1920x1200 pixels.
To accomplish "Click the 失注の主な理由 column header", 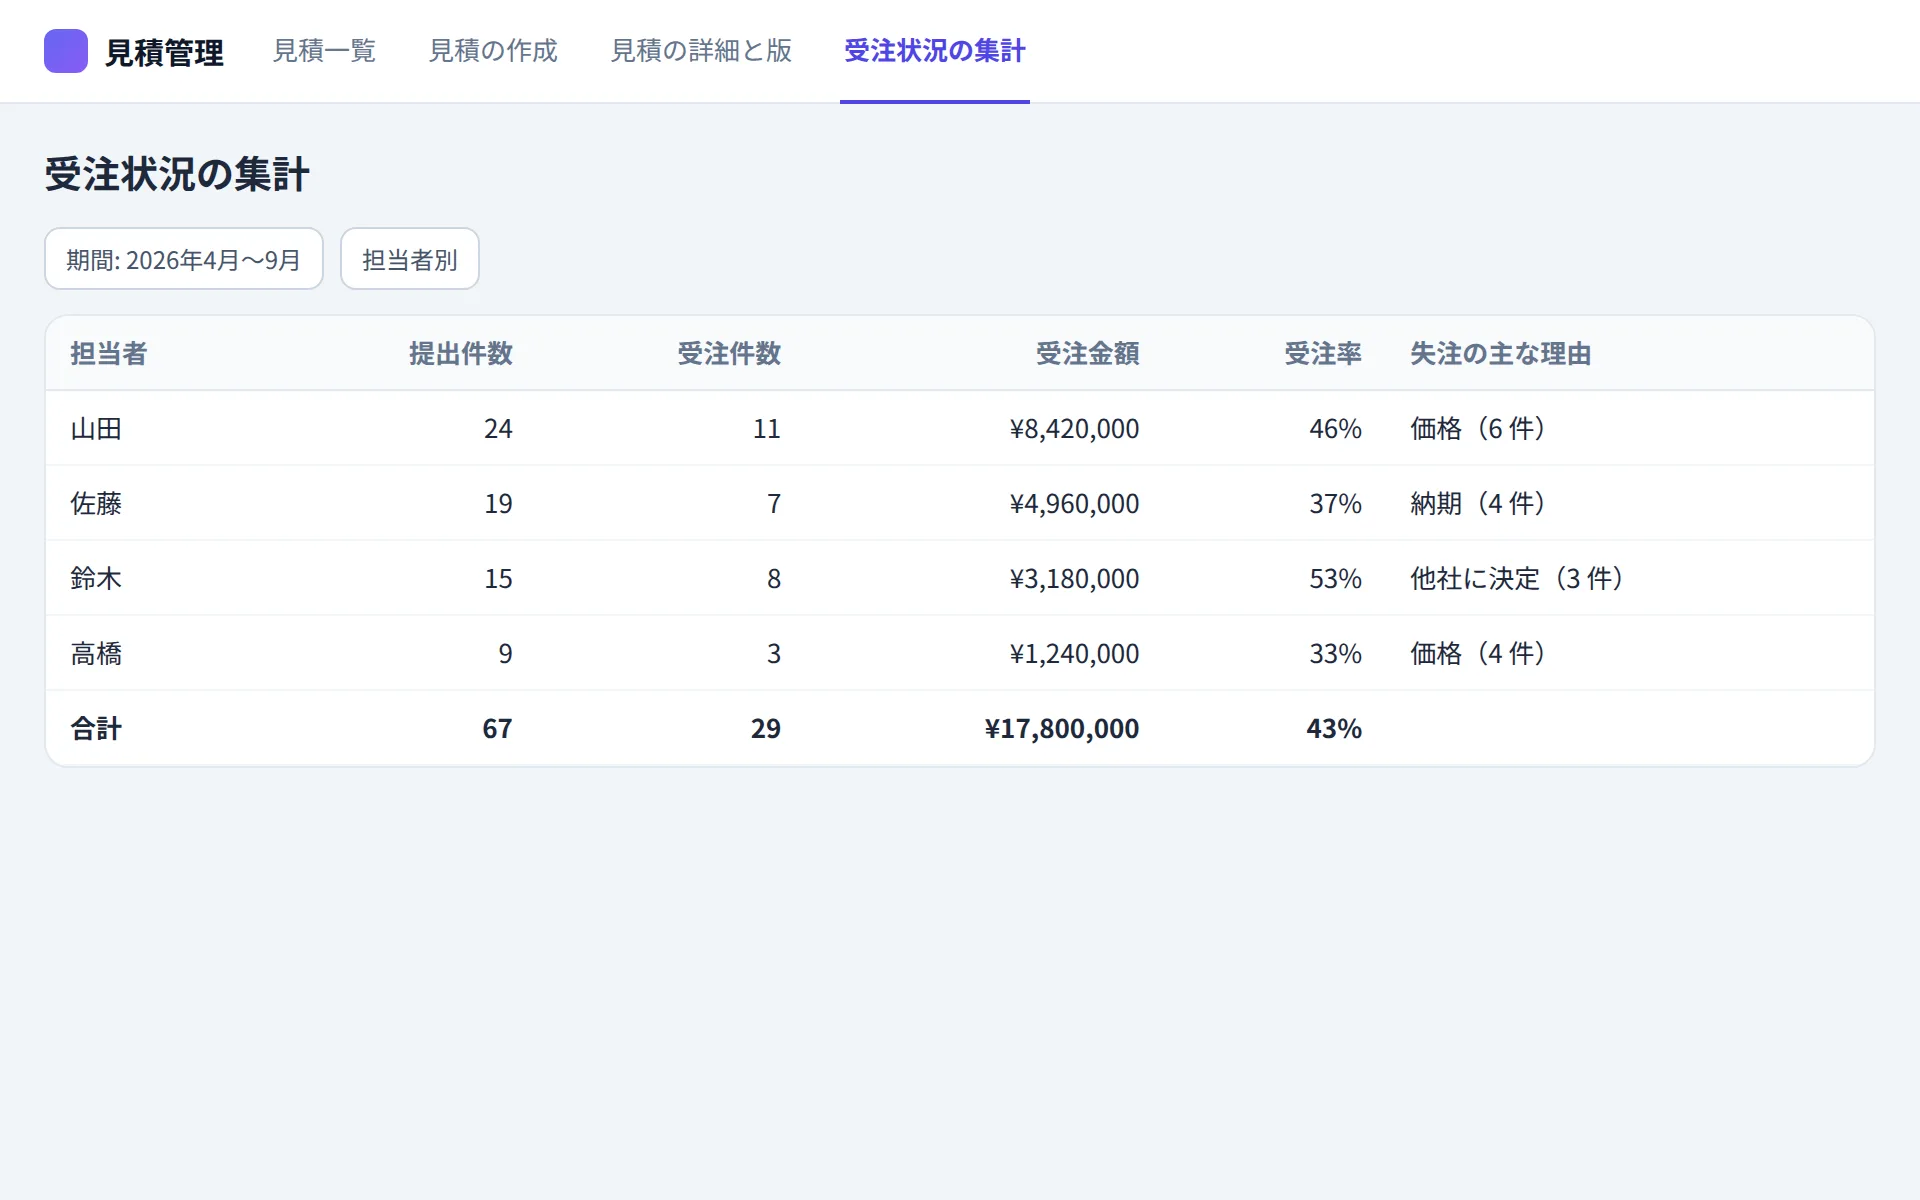I will [1500, 353].
